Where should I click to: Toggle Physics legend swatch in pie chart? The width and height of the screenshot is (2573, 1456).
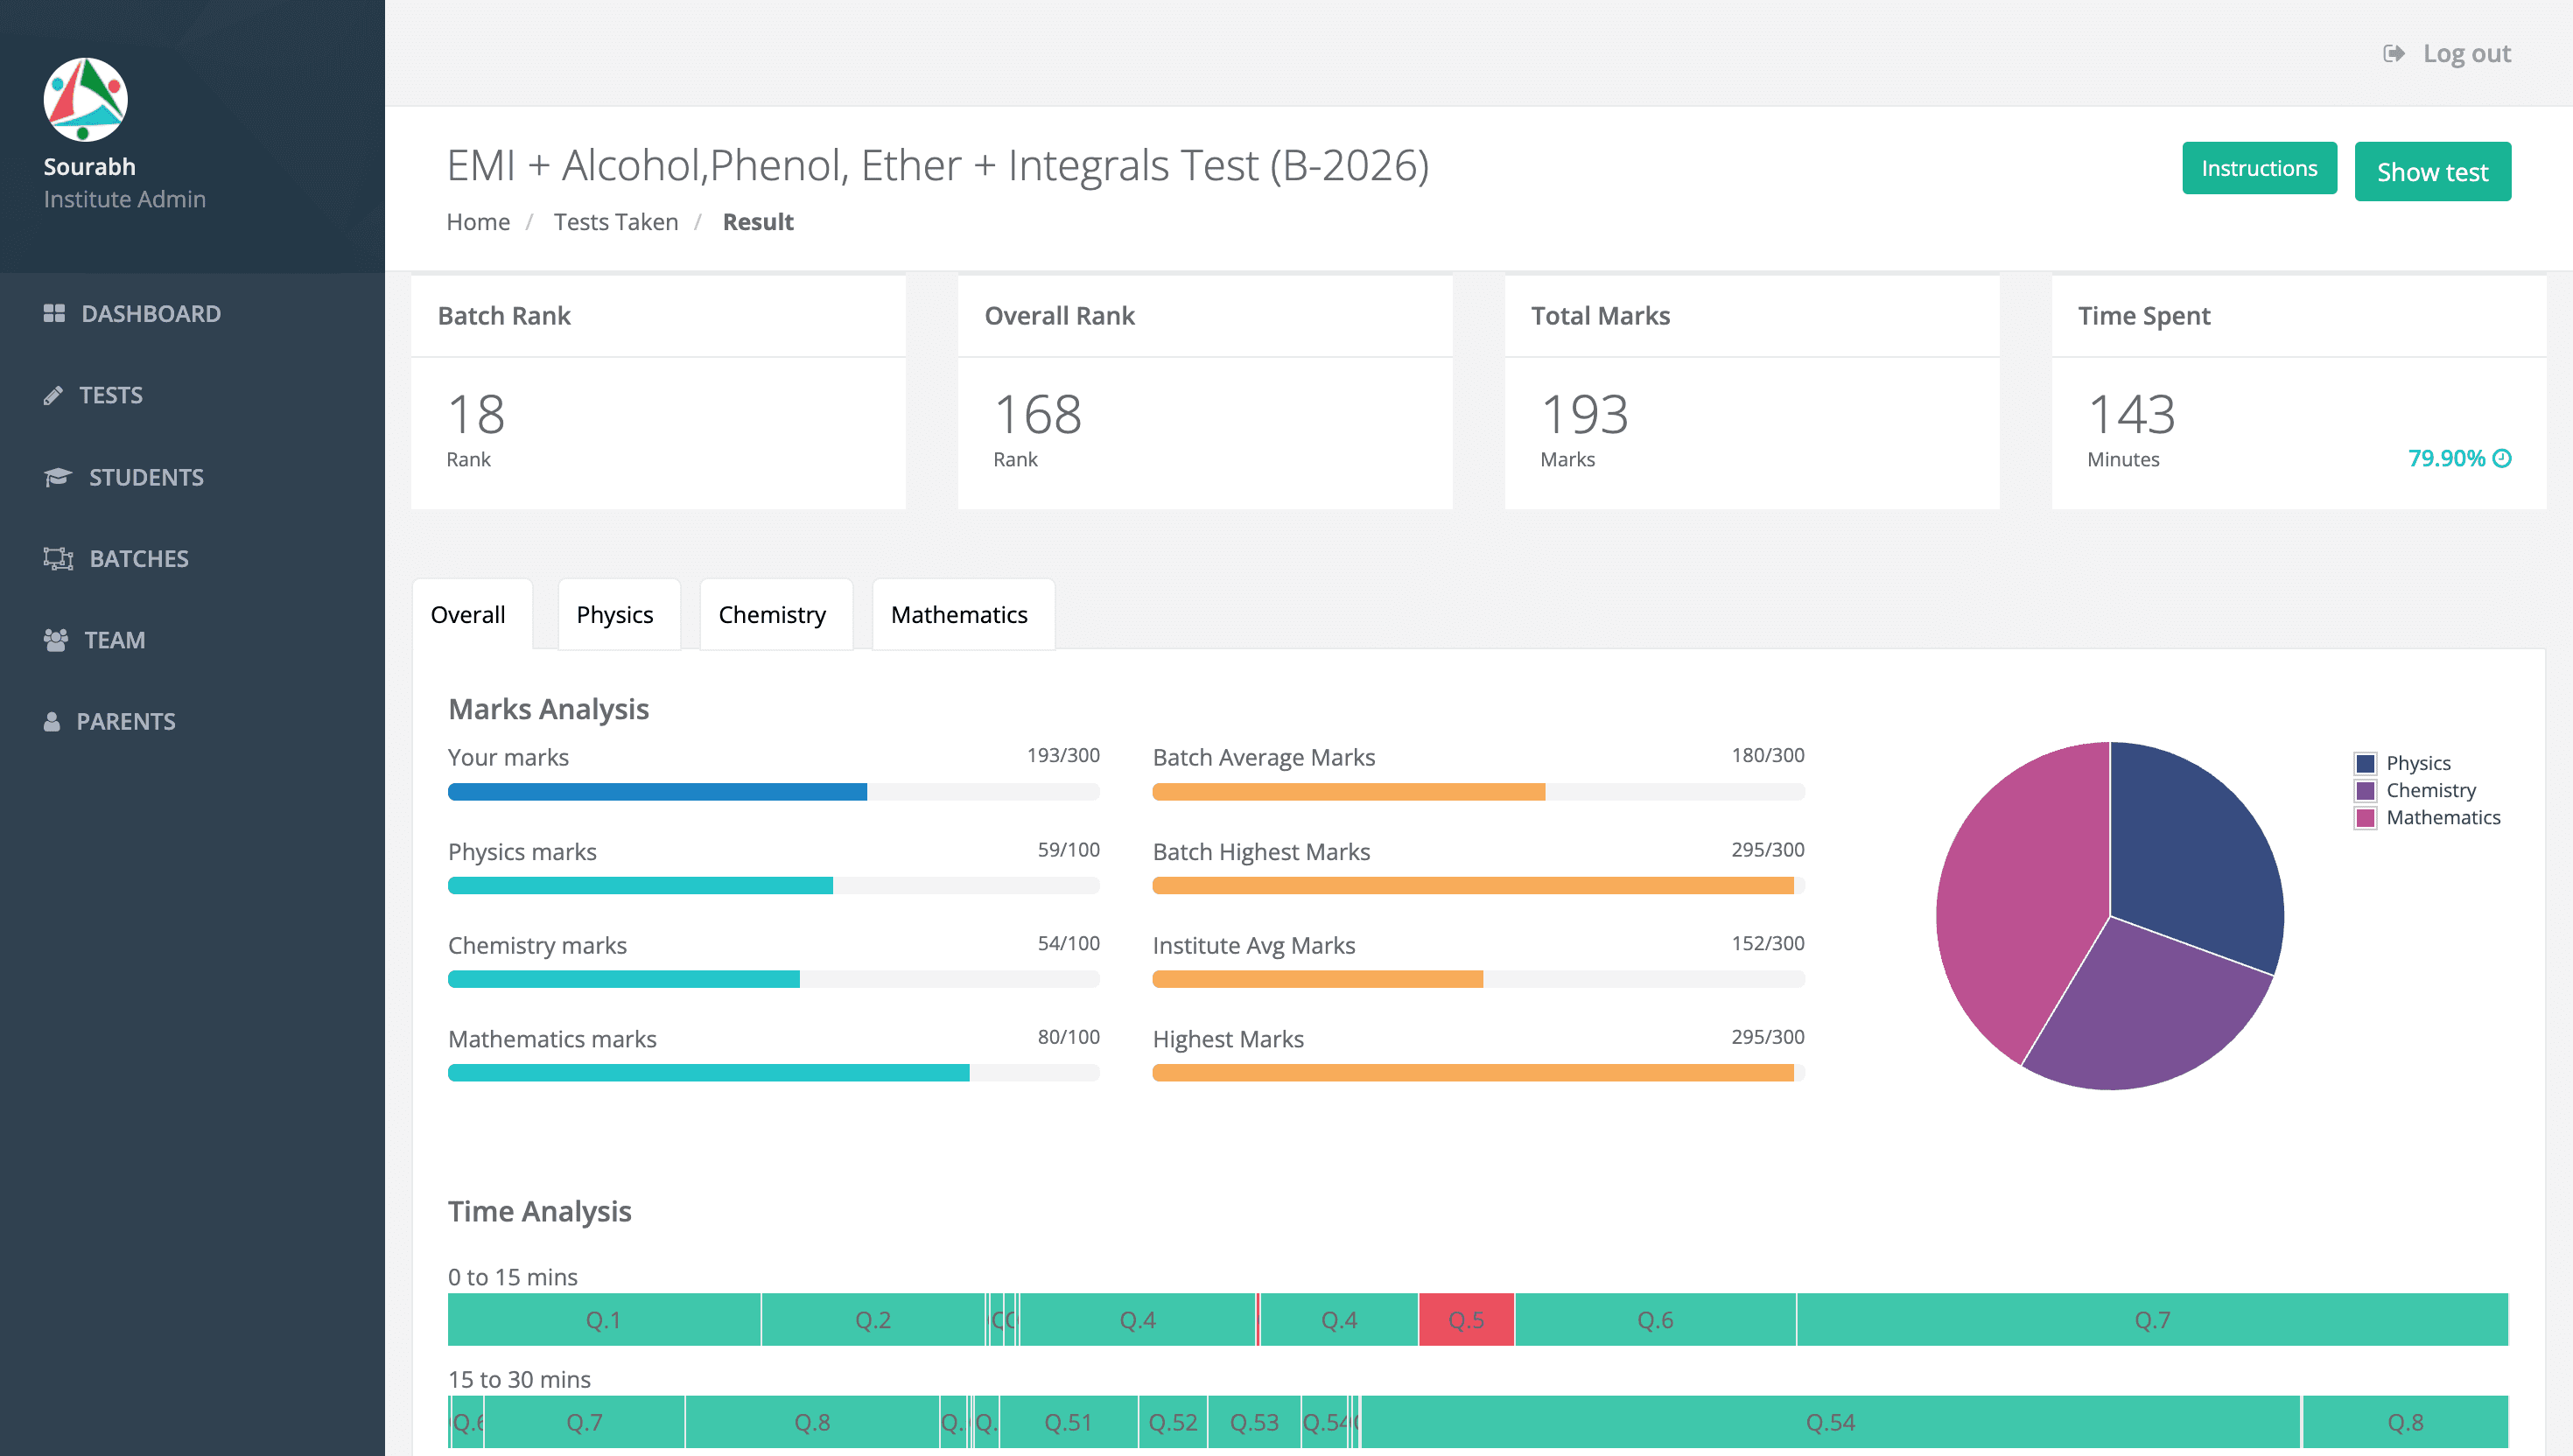[x=2365, y=763]
